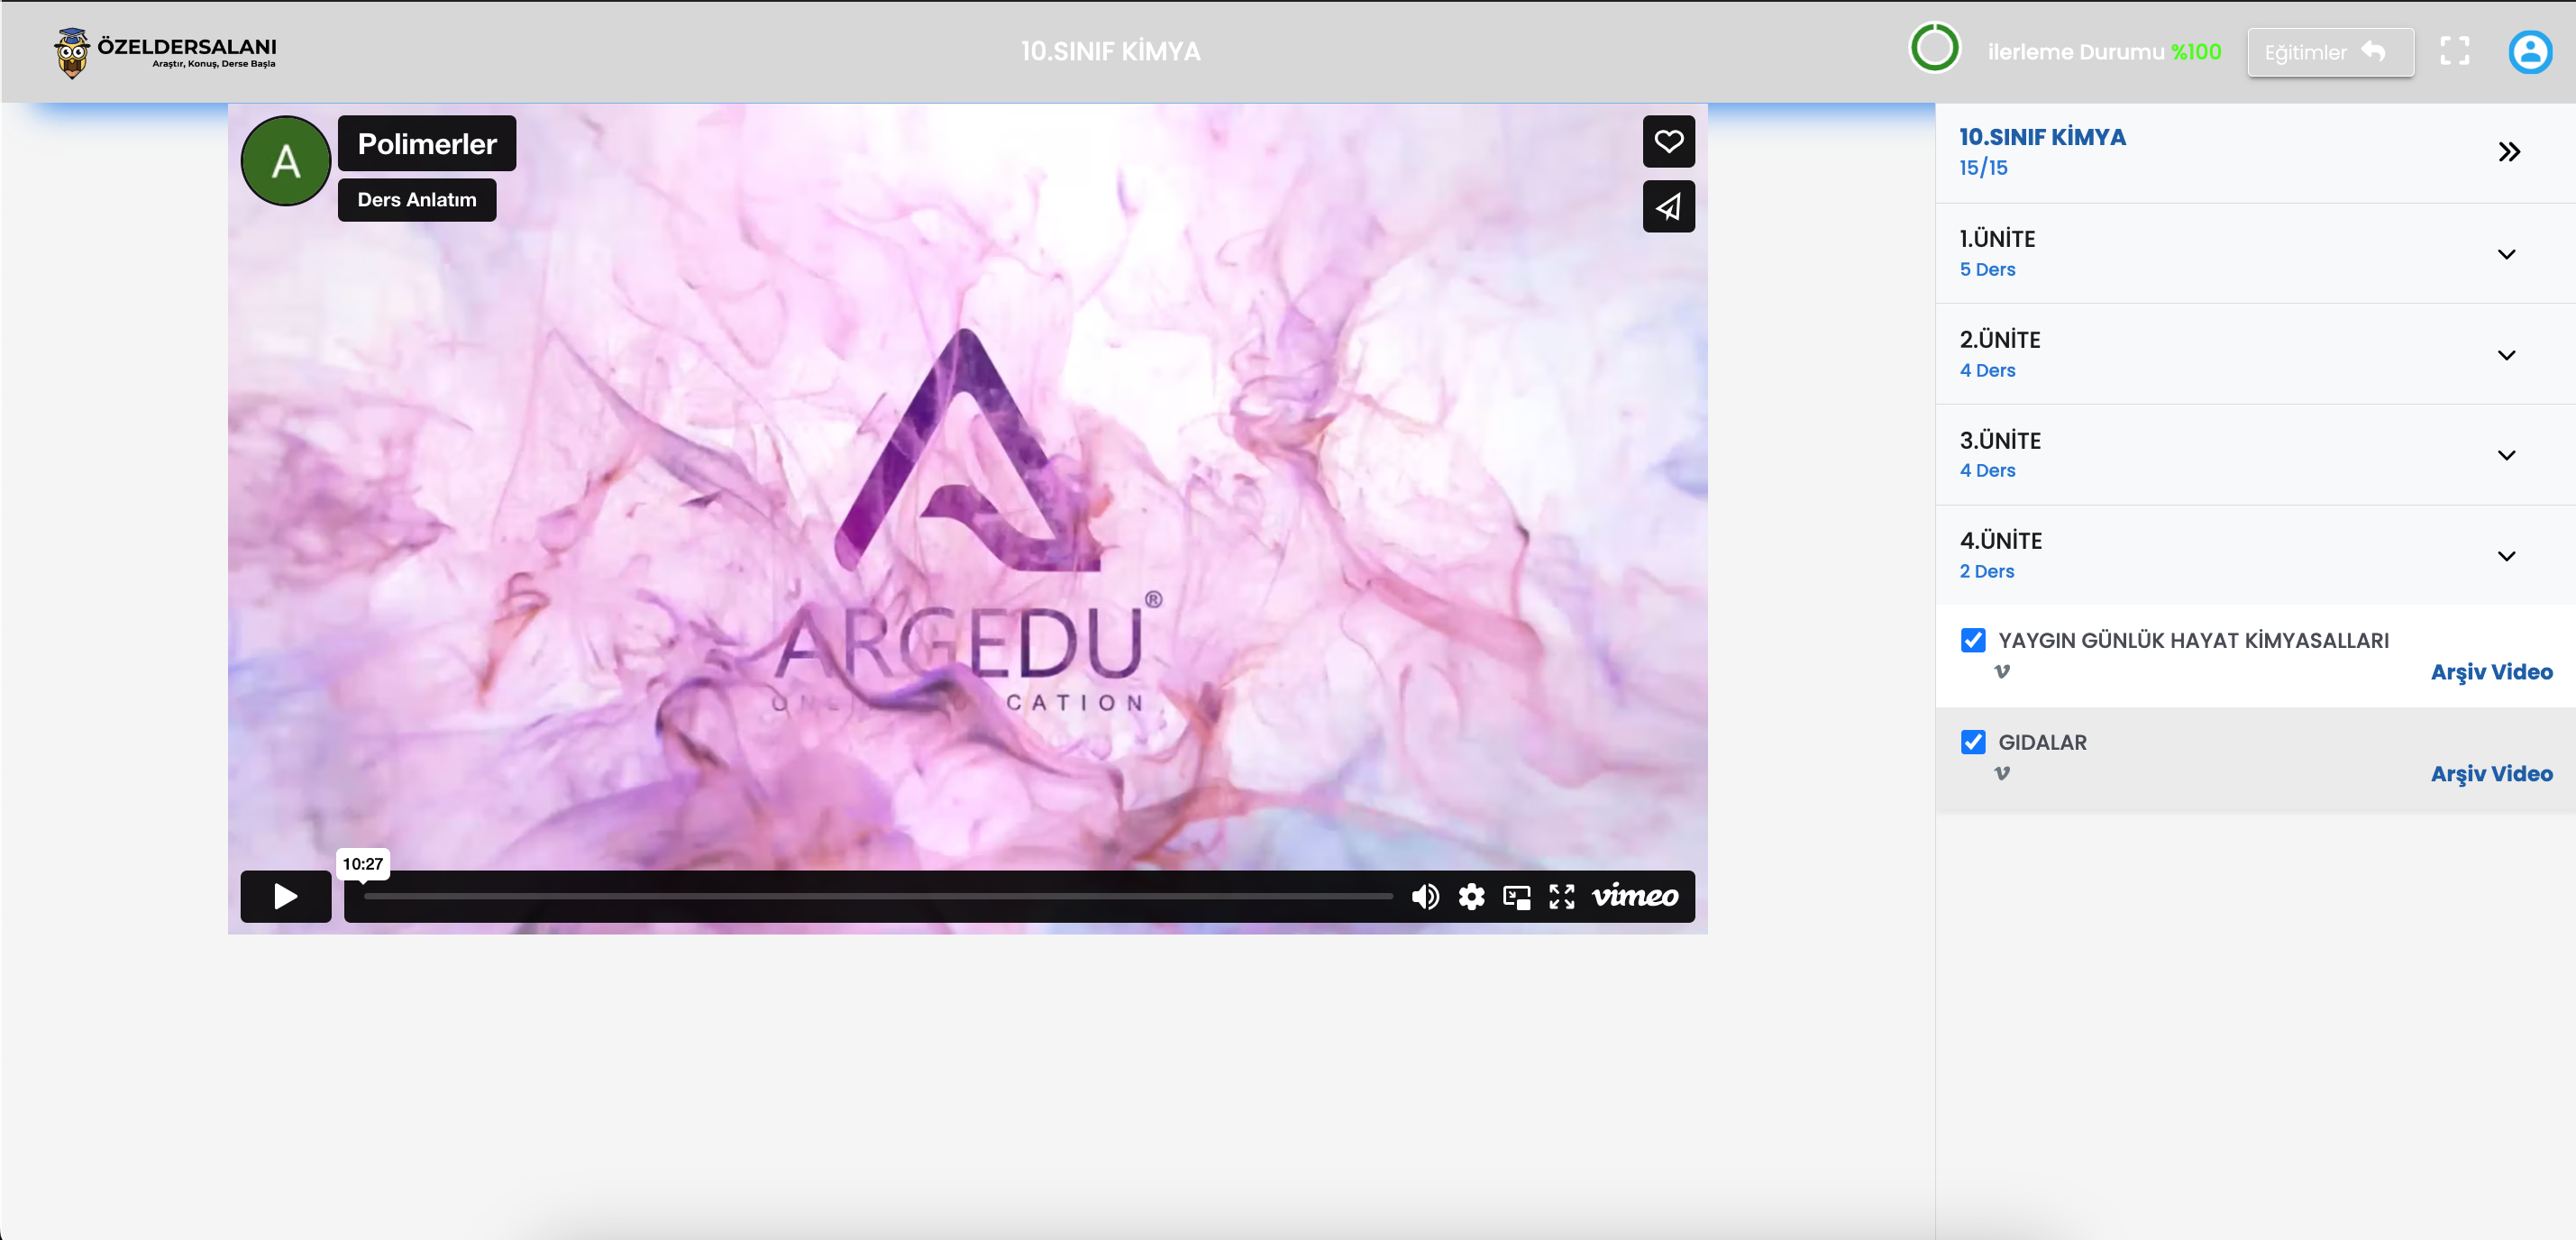Toggle page fullscreen icon in header
This screenshot has width=2576, height=1240.
pos(2454,52)
